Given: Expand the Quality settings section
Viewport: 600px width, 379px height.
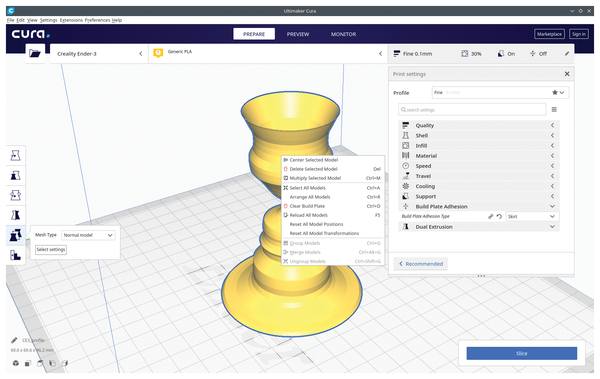Looking at the screenshot, I should point(478,126).
